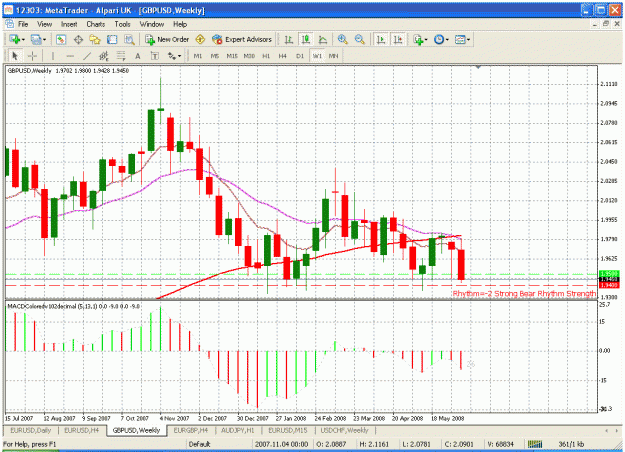Image resolution: width=625 pixels, height=452 pixels.
Task: Select the text label tool
Action: click(x=155, y=56)
